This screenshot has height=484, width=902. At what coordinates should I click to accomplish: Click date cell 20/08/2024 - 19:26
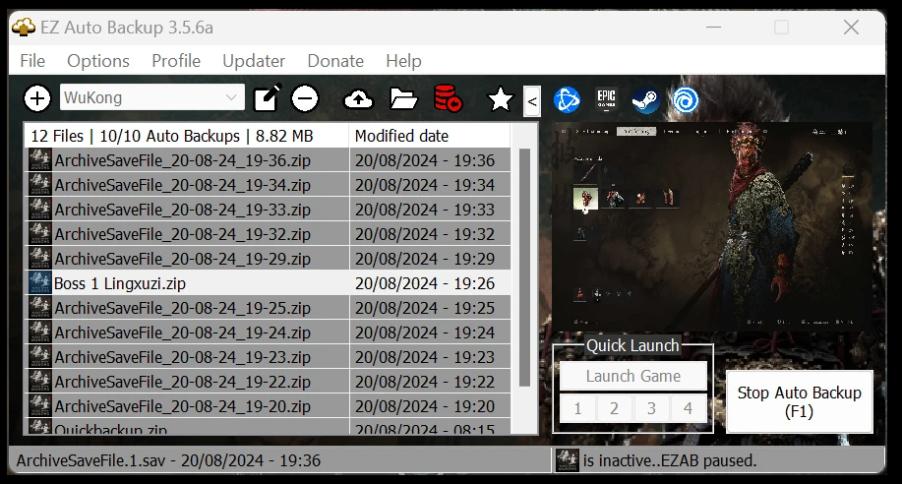(x=425, y=283)
